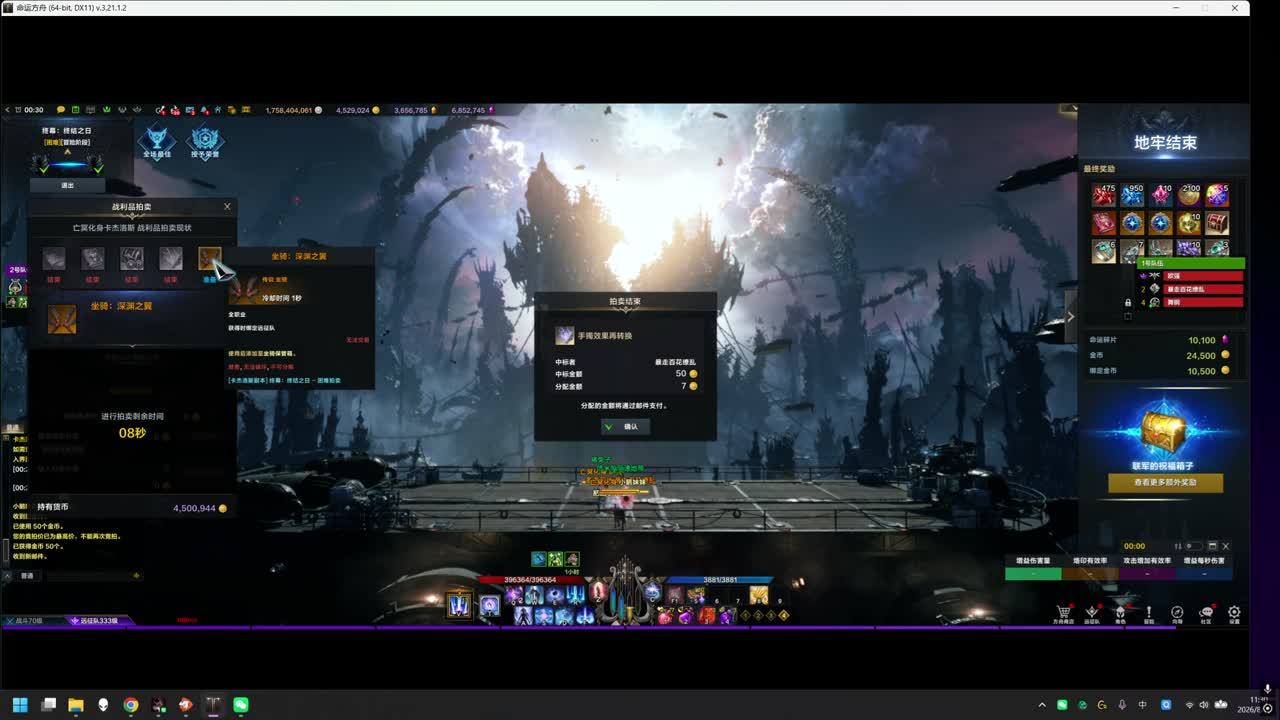Open Windows Start menu
This screenshot has height=720, width=1280.
(20, 705)
